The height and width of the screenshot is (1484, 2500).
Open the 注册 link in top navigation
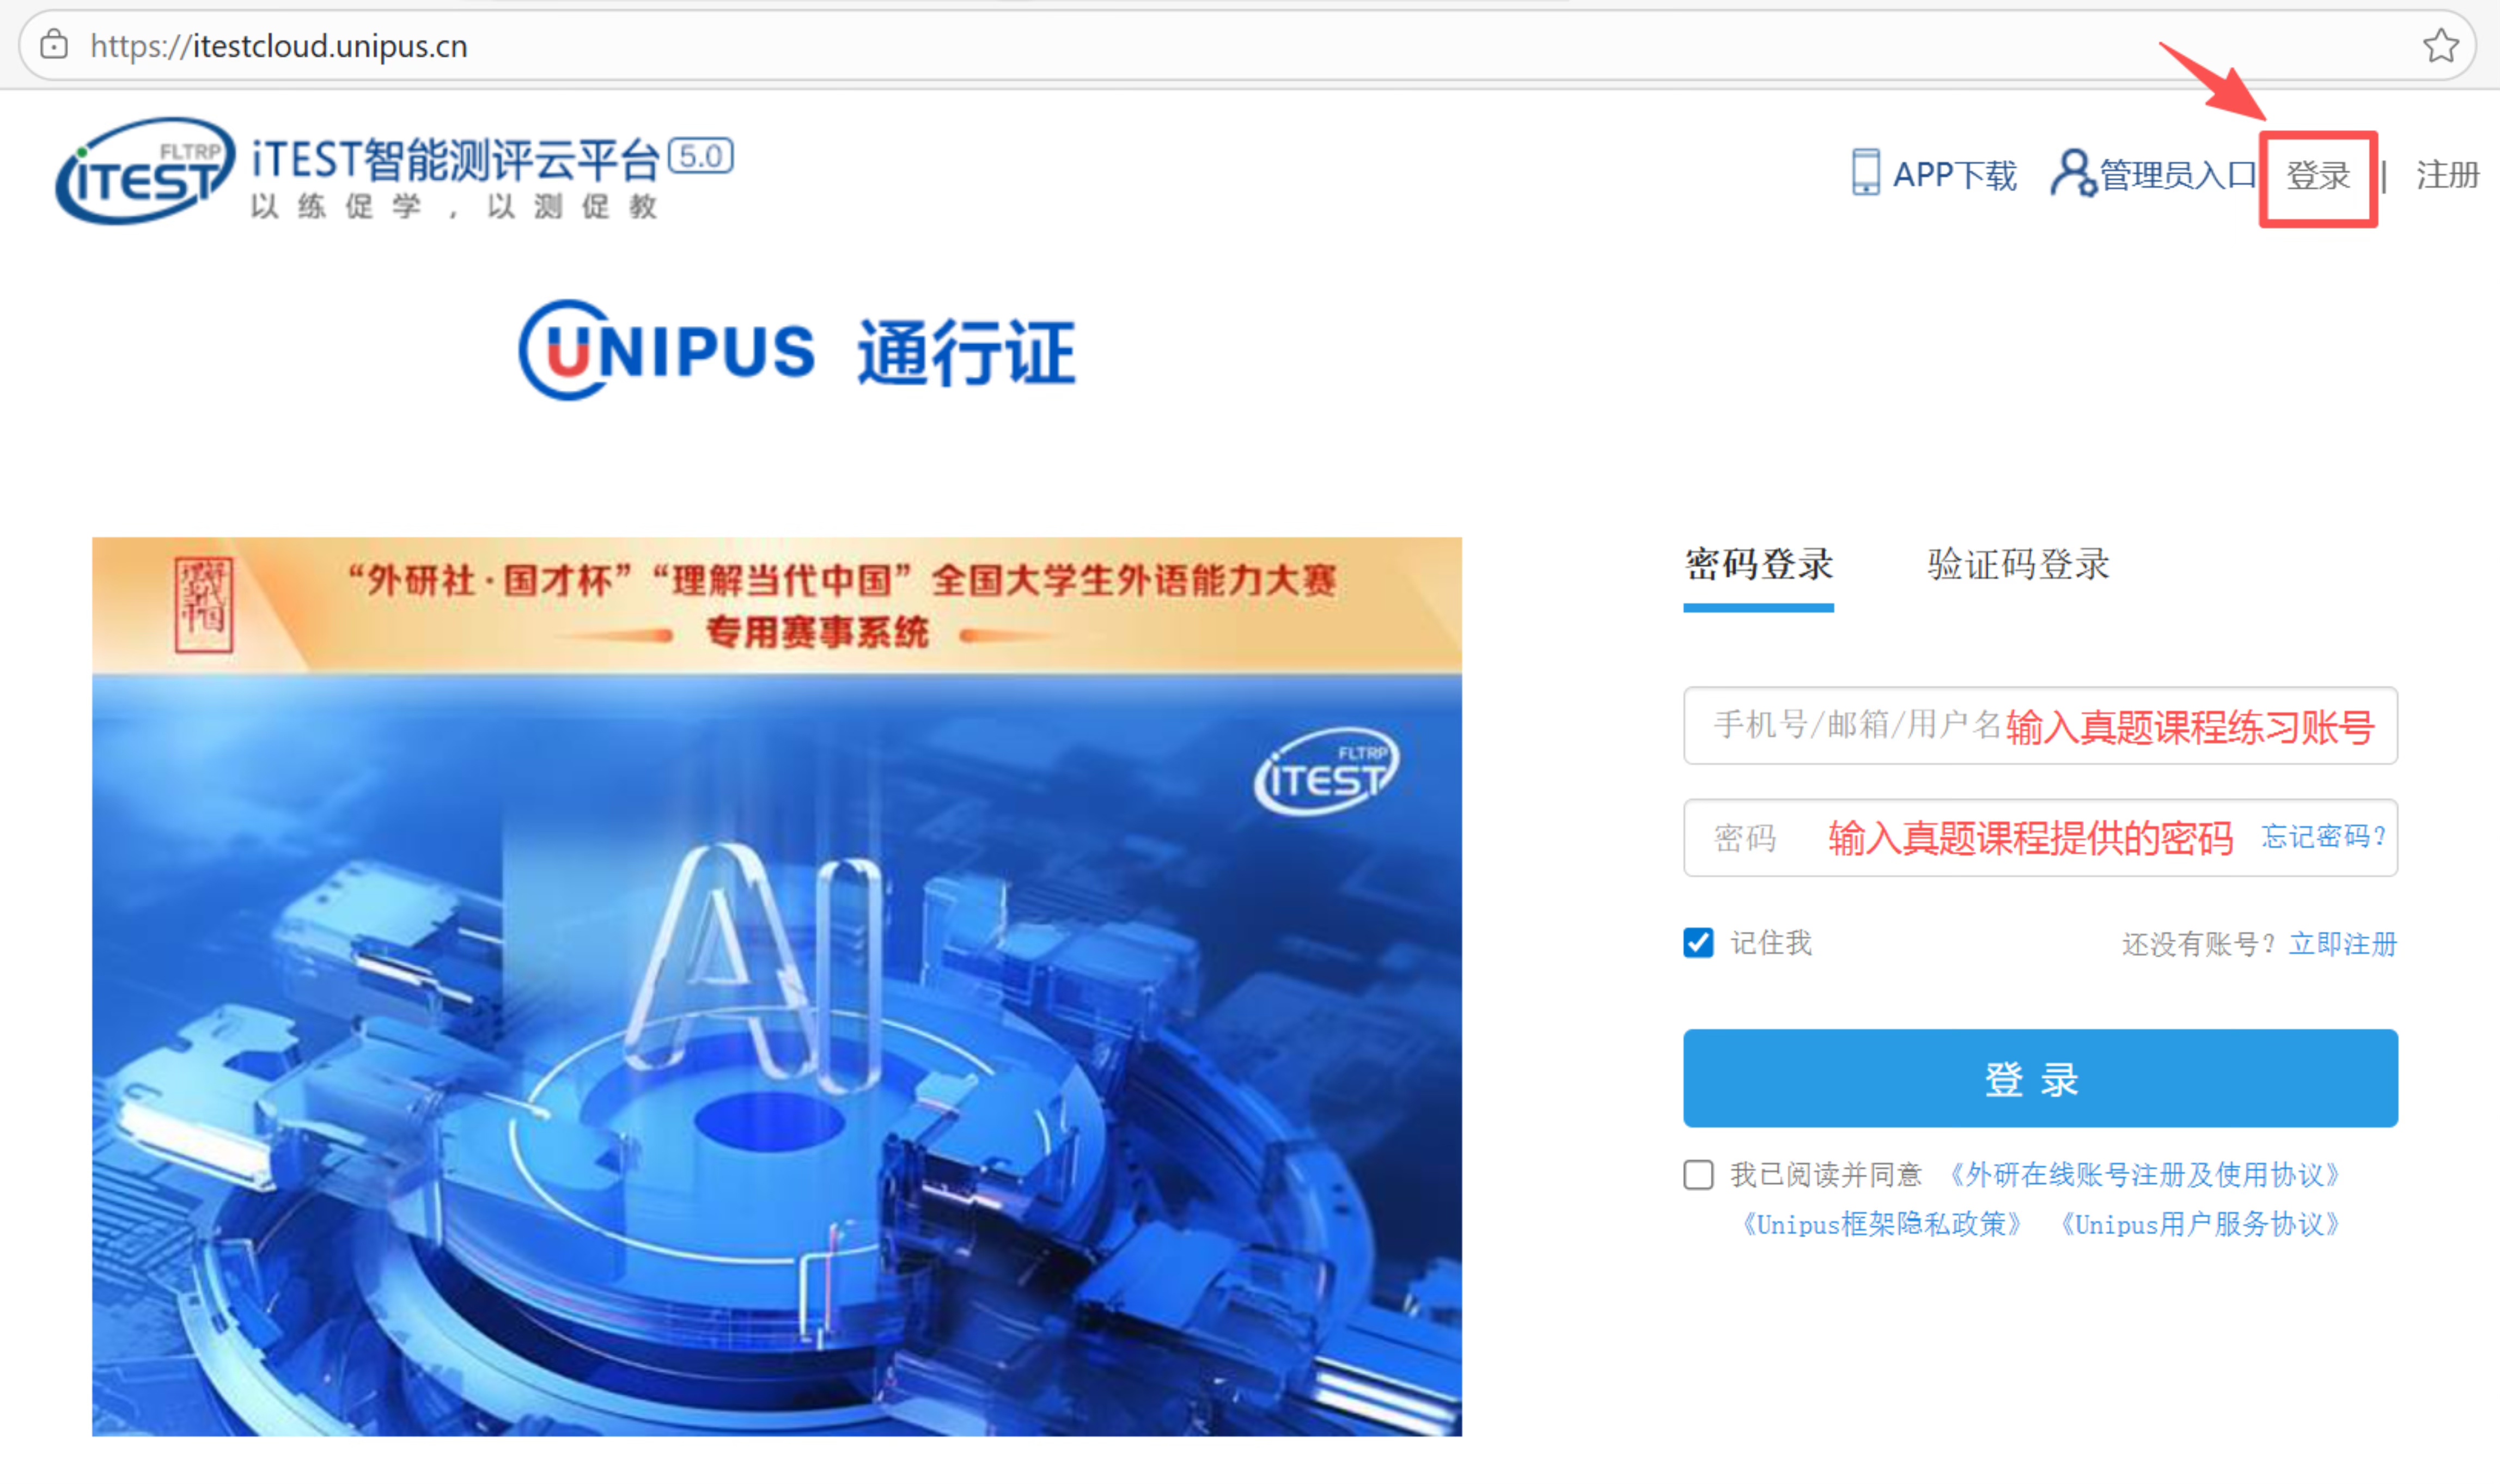2447,176
